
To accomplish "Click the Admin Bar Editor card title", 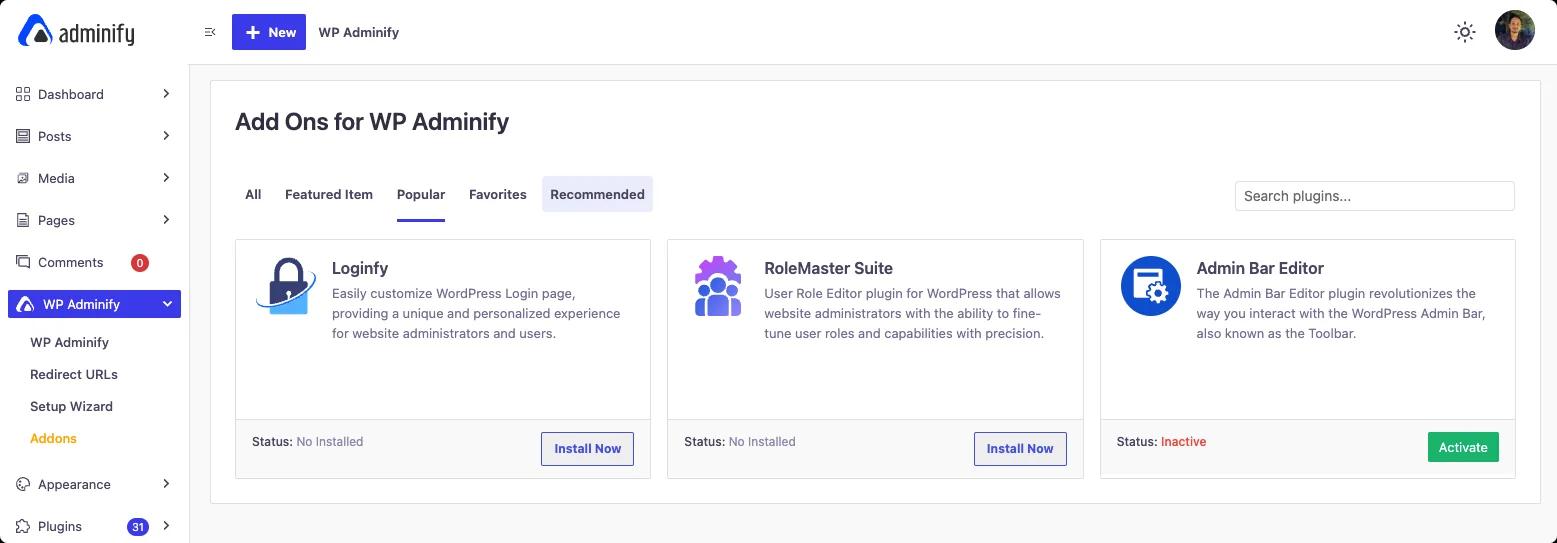I will pos(1260,268).
